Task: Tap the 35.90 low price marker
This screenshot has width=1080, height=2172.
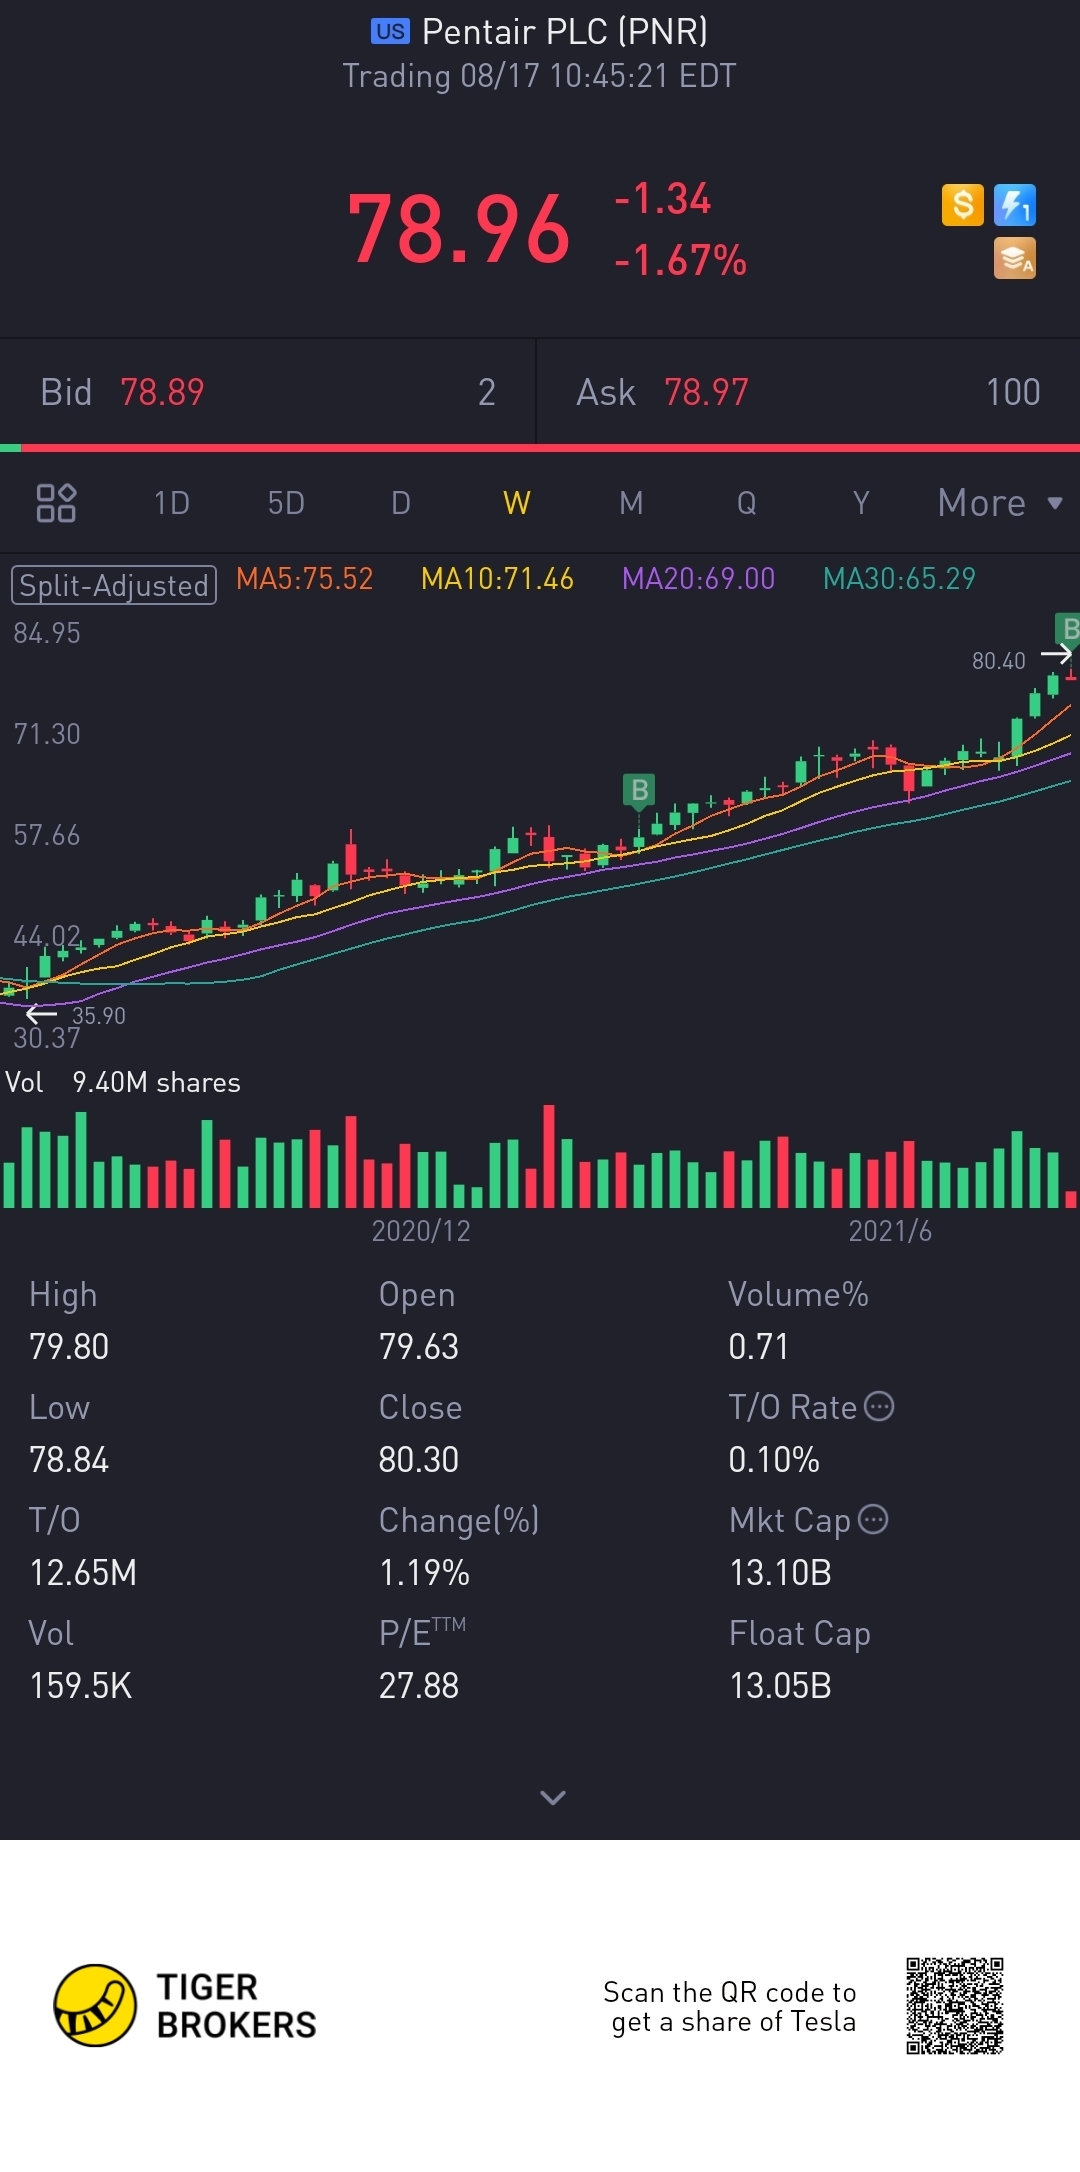Action: tap(99, 1016)
